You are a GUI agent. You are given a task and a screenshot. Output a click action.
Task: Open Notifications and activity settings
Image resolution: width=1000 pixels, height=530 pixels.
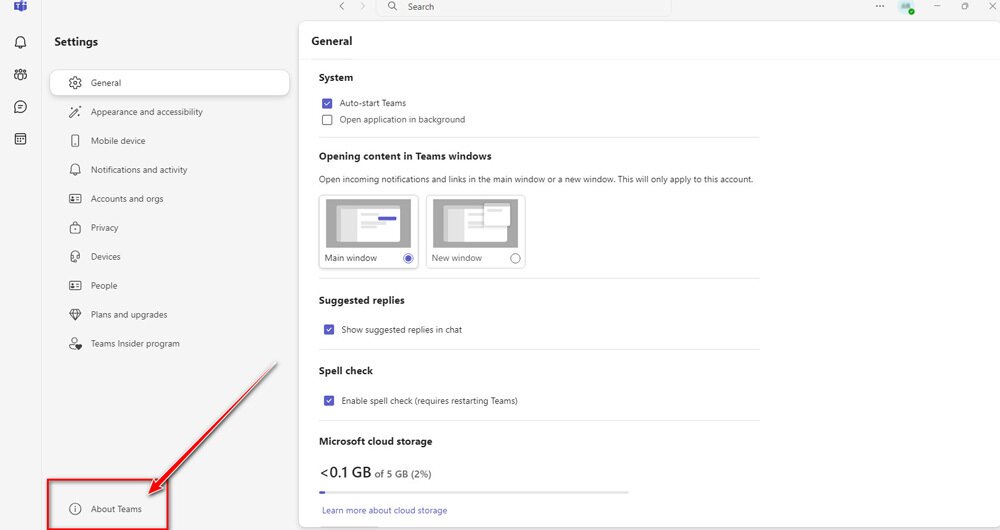click(x=170, y=170)
